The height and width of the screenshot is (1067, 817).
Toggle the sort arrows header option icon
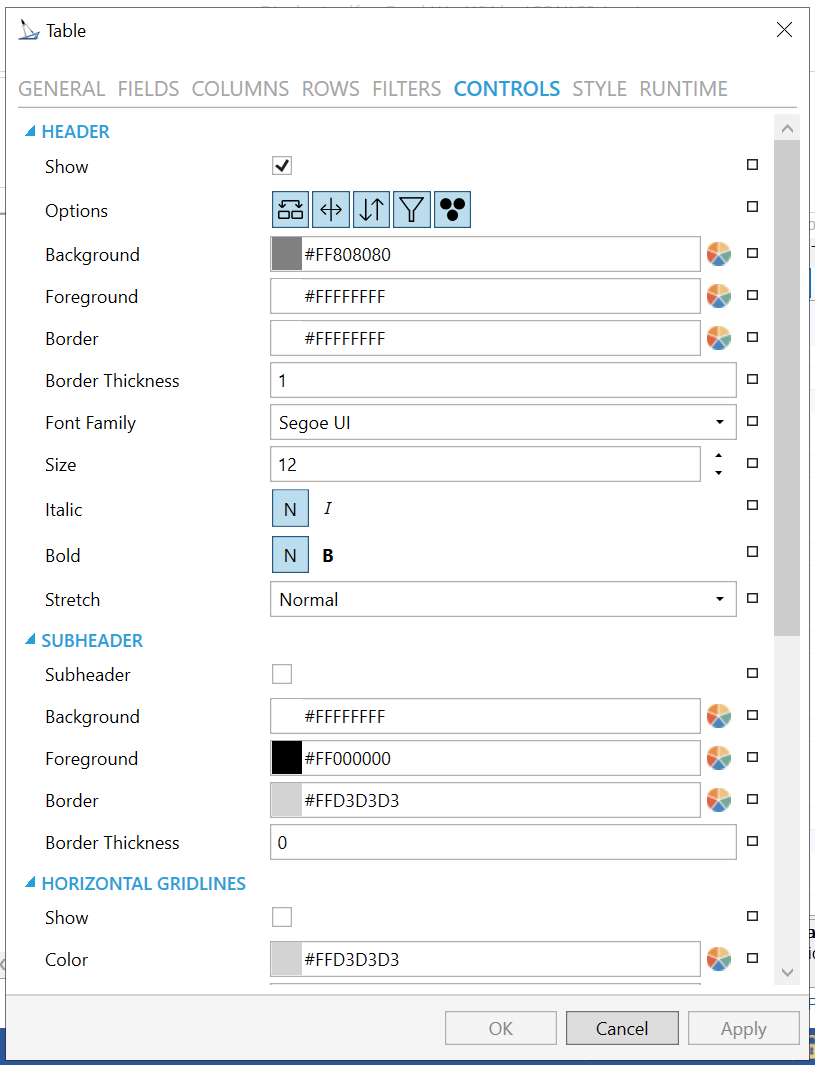(x=371, y=210)
